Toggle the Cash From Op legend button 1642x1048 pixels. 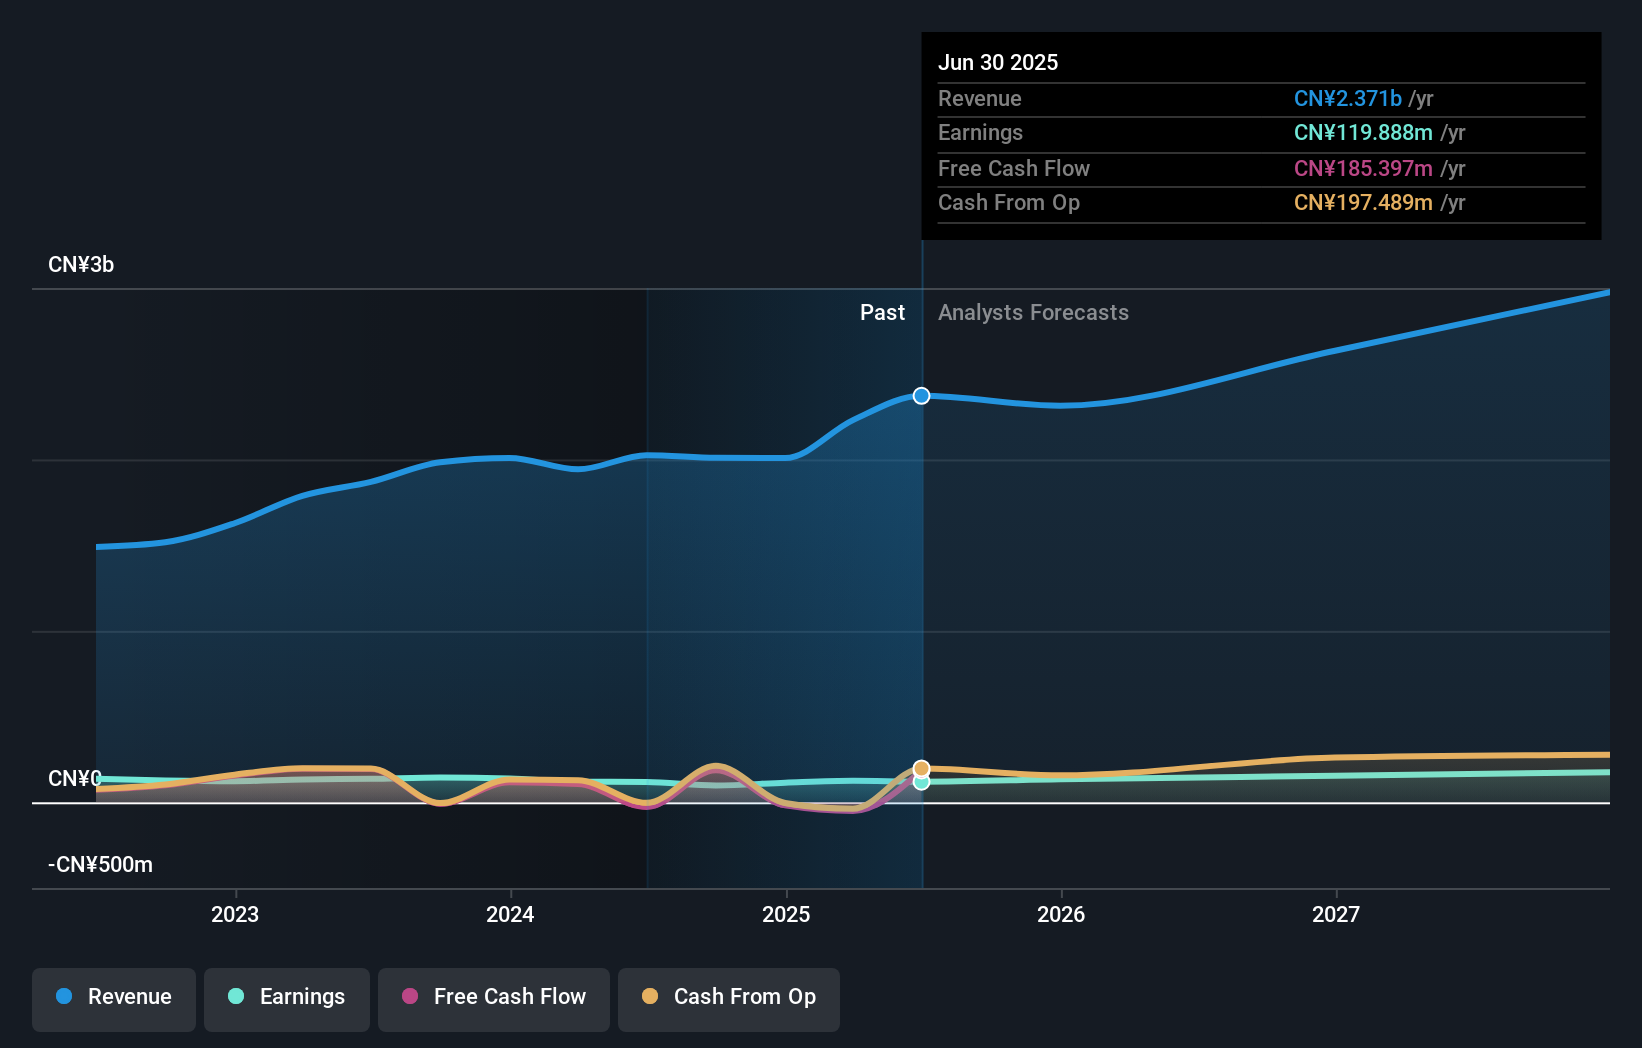729,999
